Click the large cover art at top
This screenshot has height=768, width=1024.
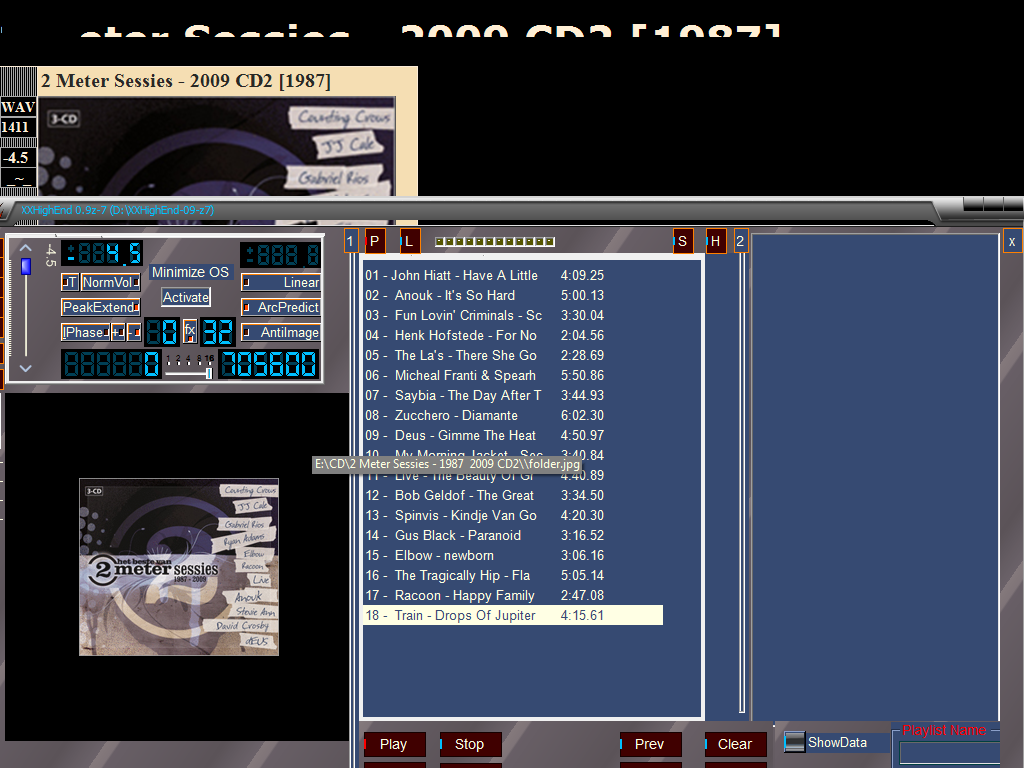pos(217,146)
